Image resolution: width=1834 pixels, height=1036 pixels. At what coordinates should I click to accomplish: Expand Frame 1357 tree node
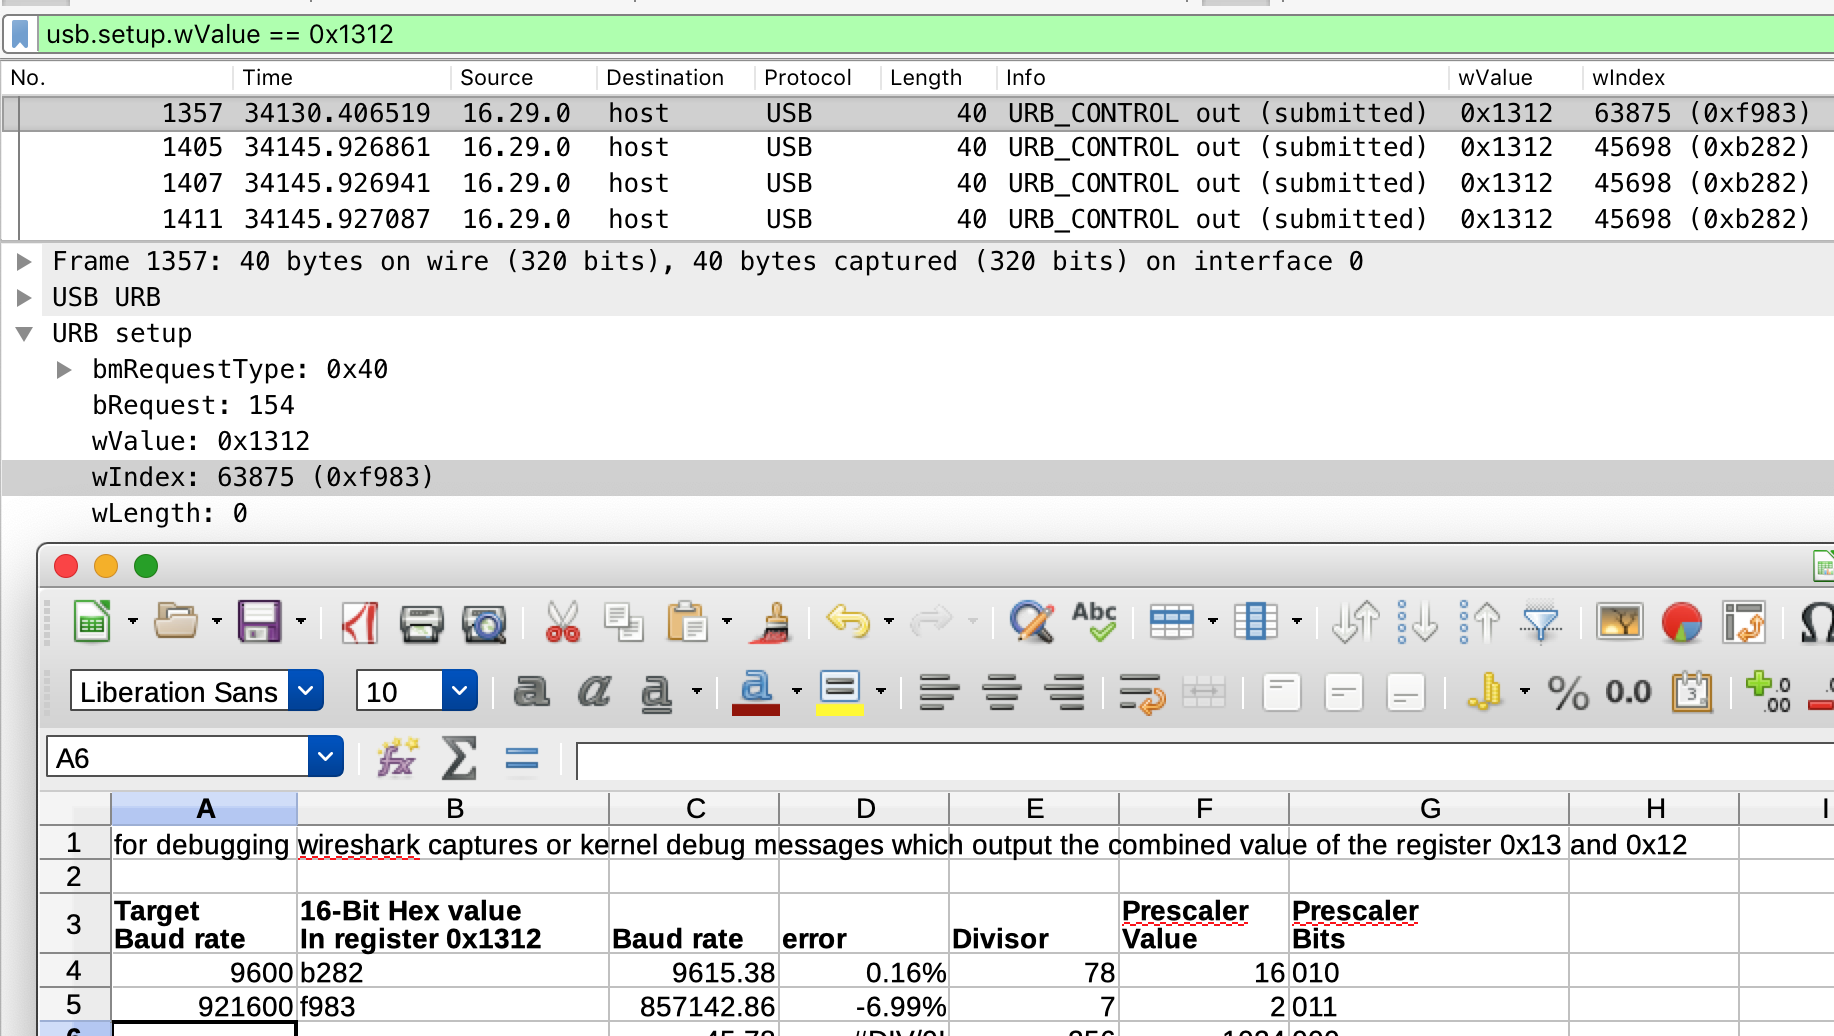point(24,262)
